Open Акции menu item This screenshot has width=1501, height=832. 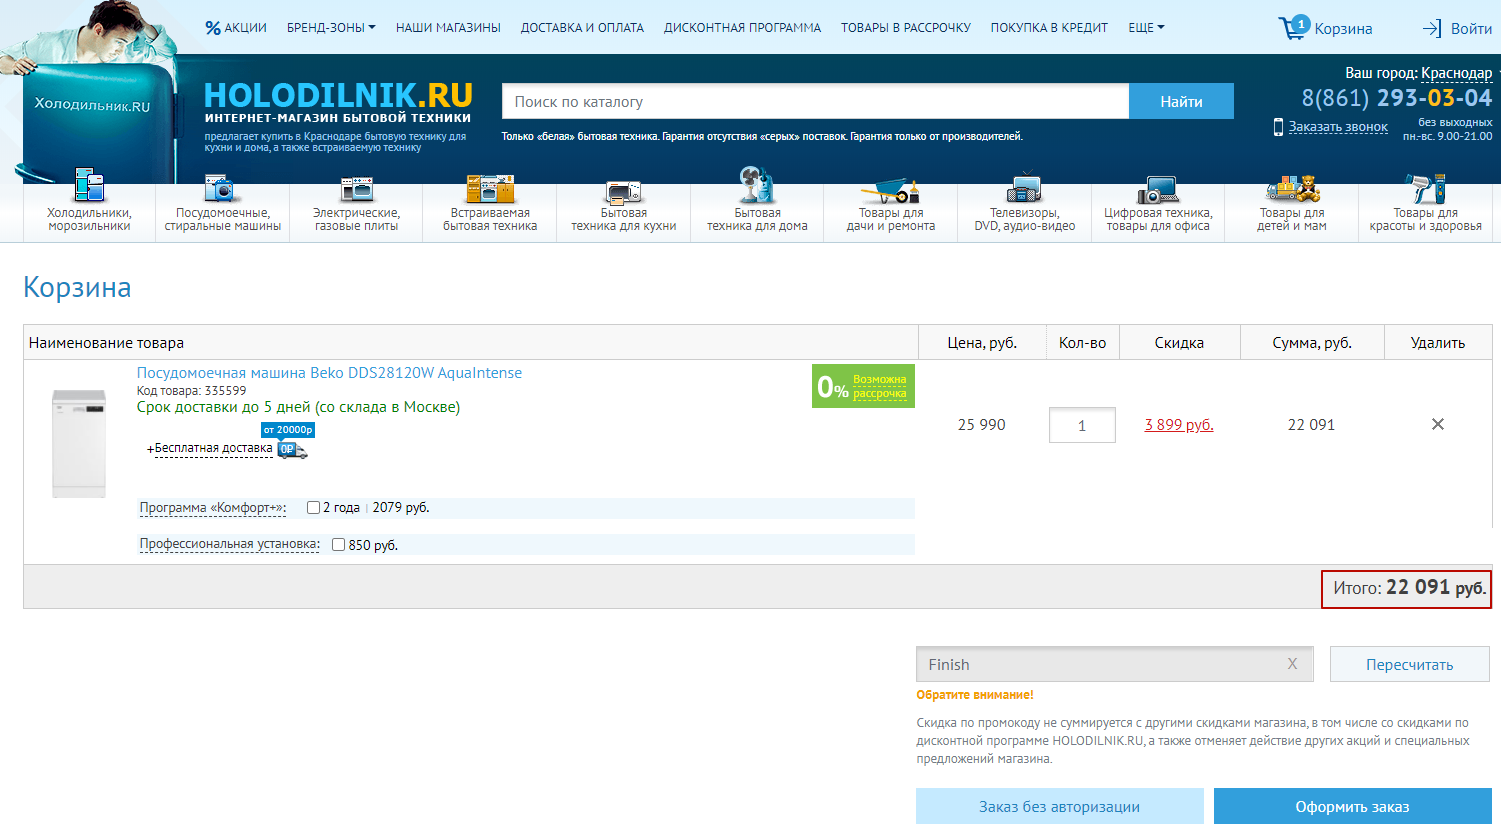(245, 28)
